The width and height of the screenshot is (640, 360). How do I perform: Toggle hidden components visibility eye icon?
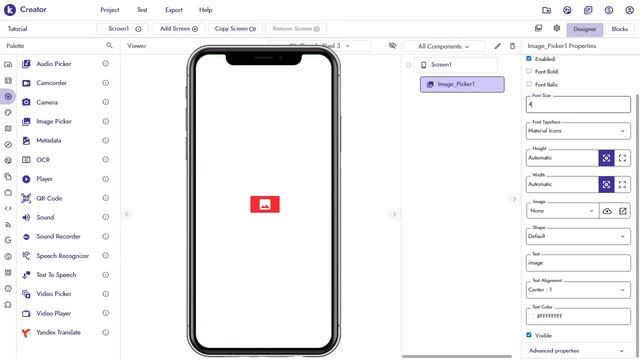coord(392,45)
